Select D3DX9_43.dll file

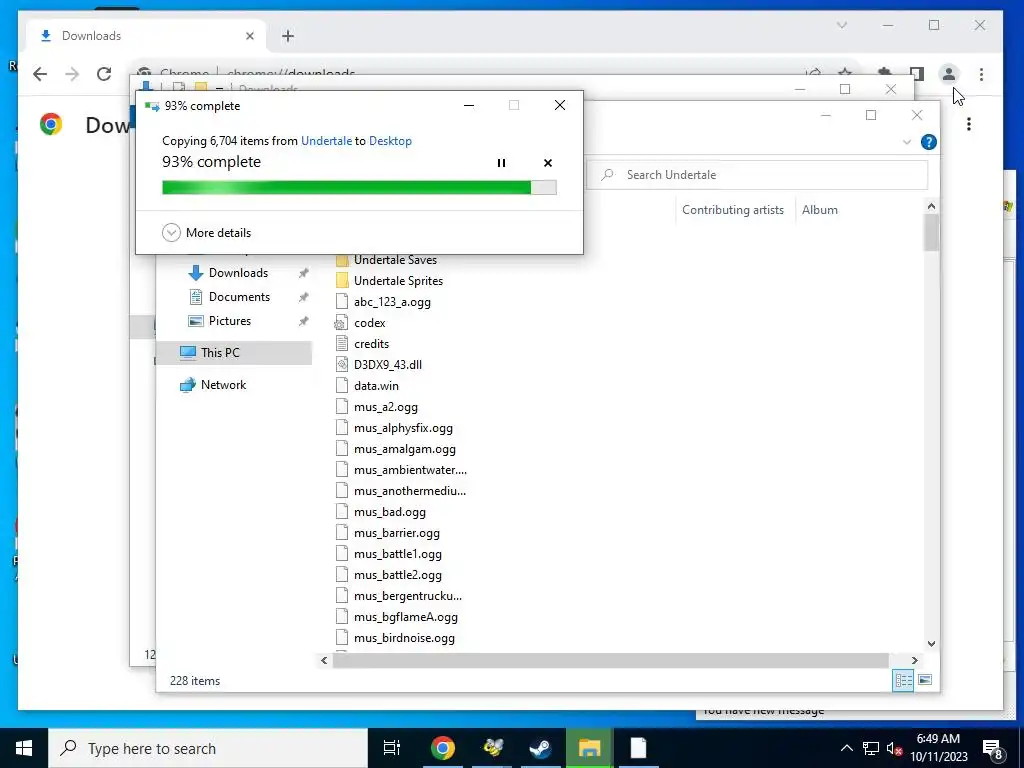[x=387, y=364]
